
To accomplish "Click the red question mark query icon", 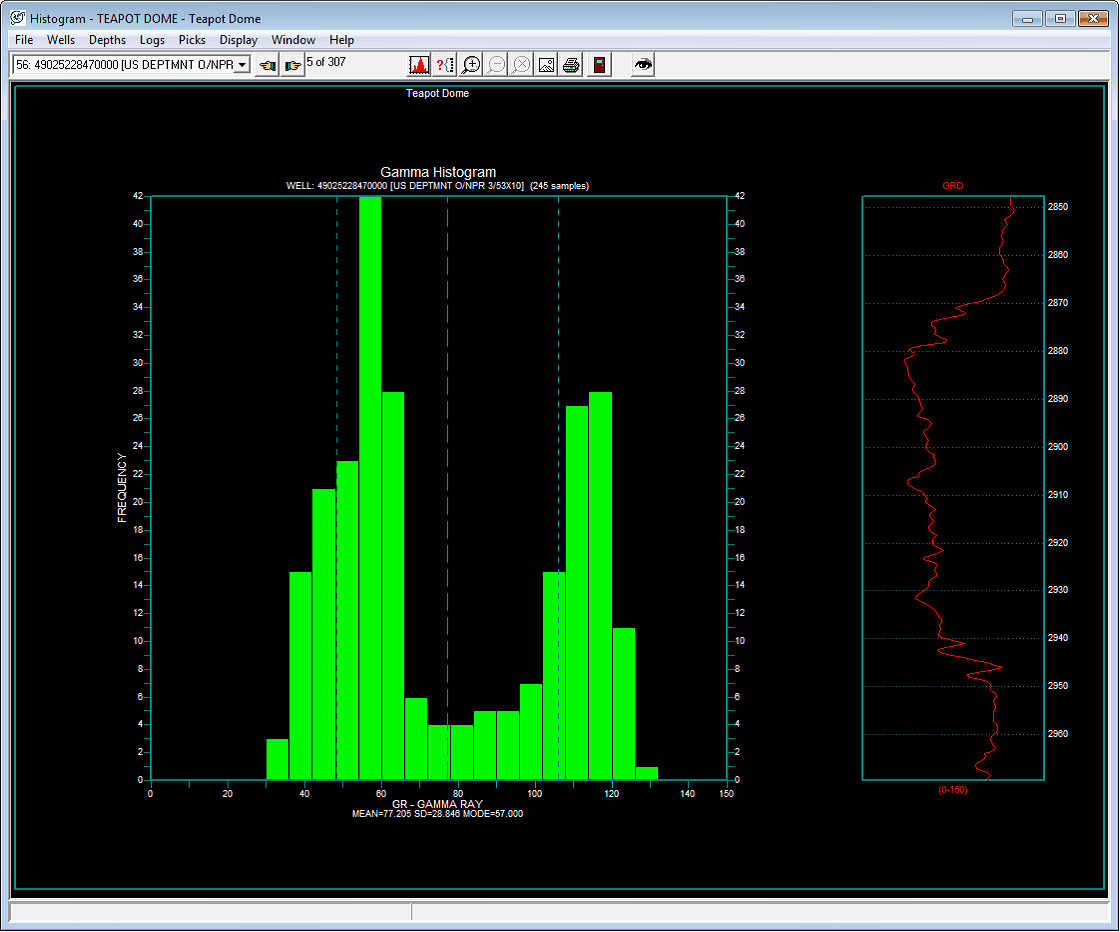I will pos(445,65).
